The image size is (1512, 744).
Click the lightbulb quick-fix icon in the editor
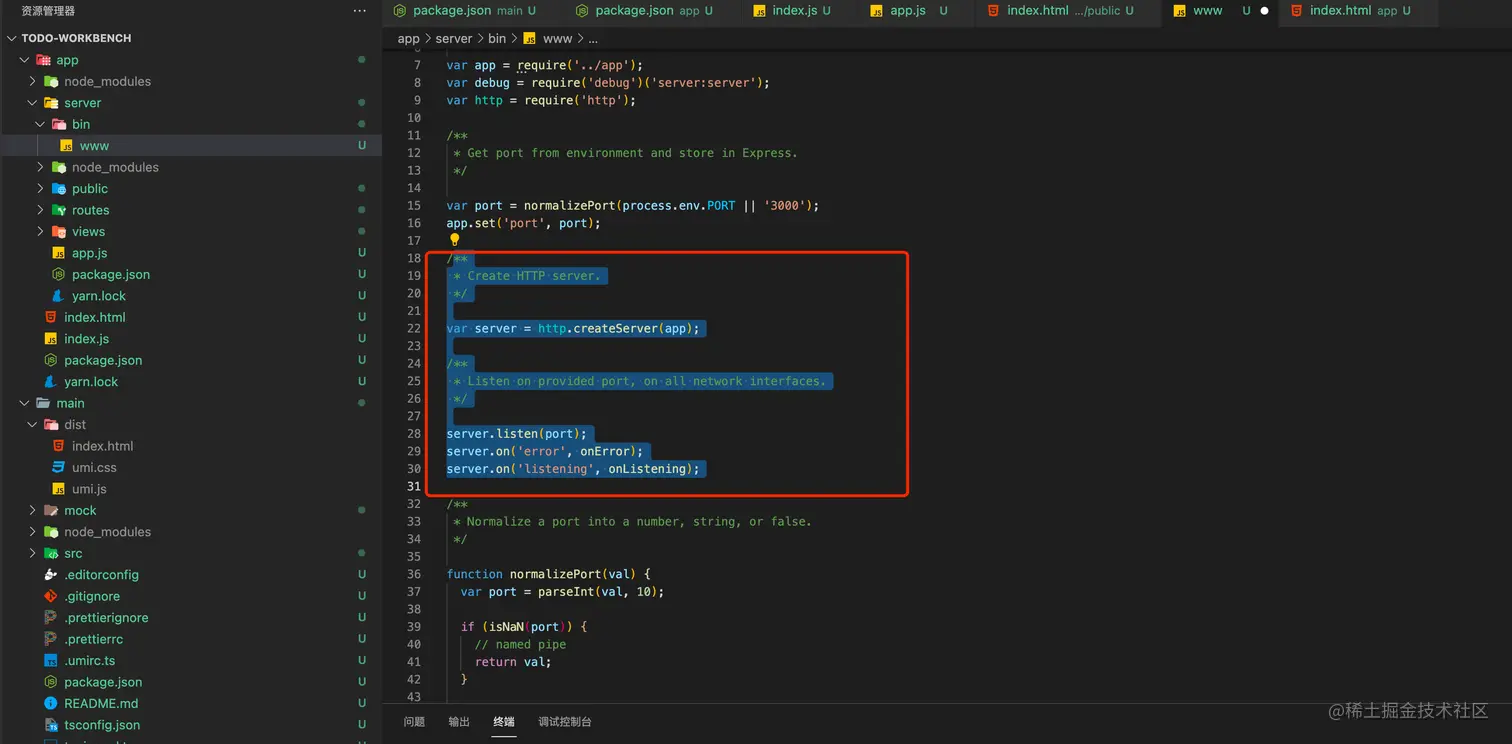tap(454, 240)
